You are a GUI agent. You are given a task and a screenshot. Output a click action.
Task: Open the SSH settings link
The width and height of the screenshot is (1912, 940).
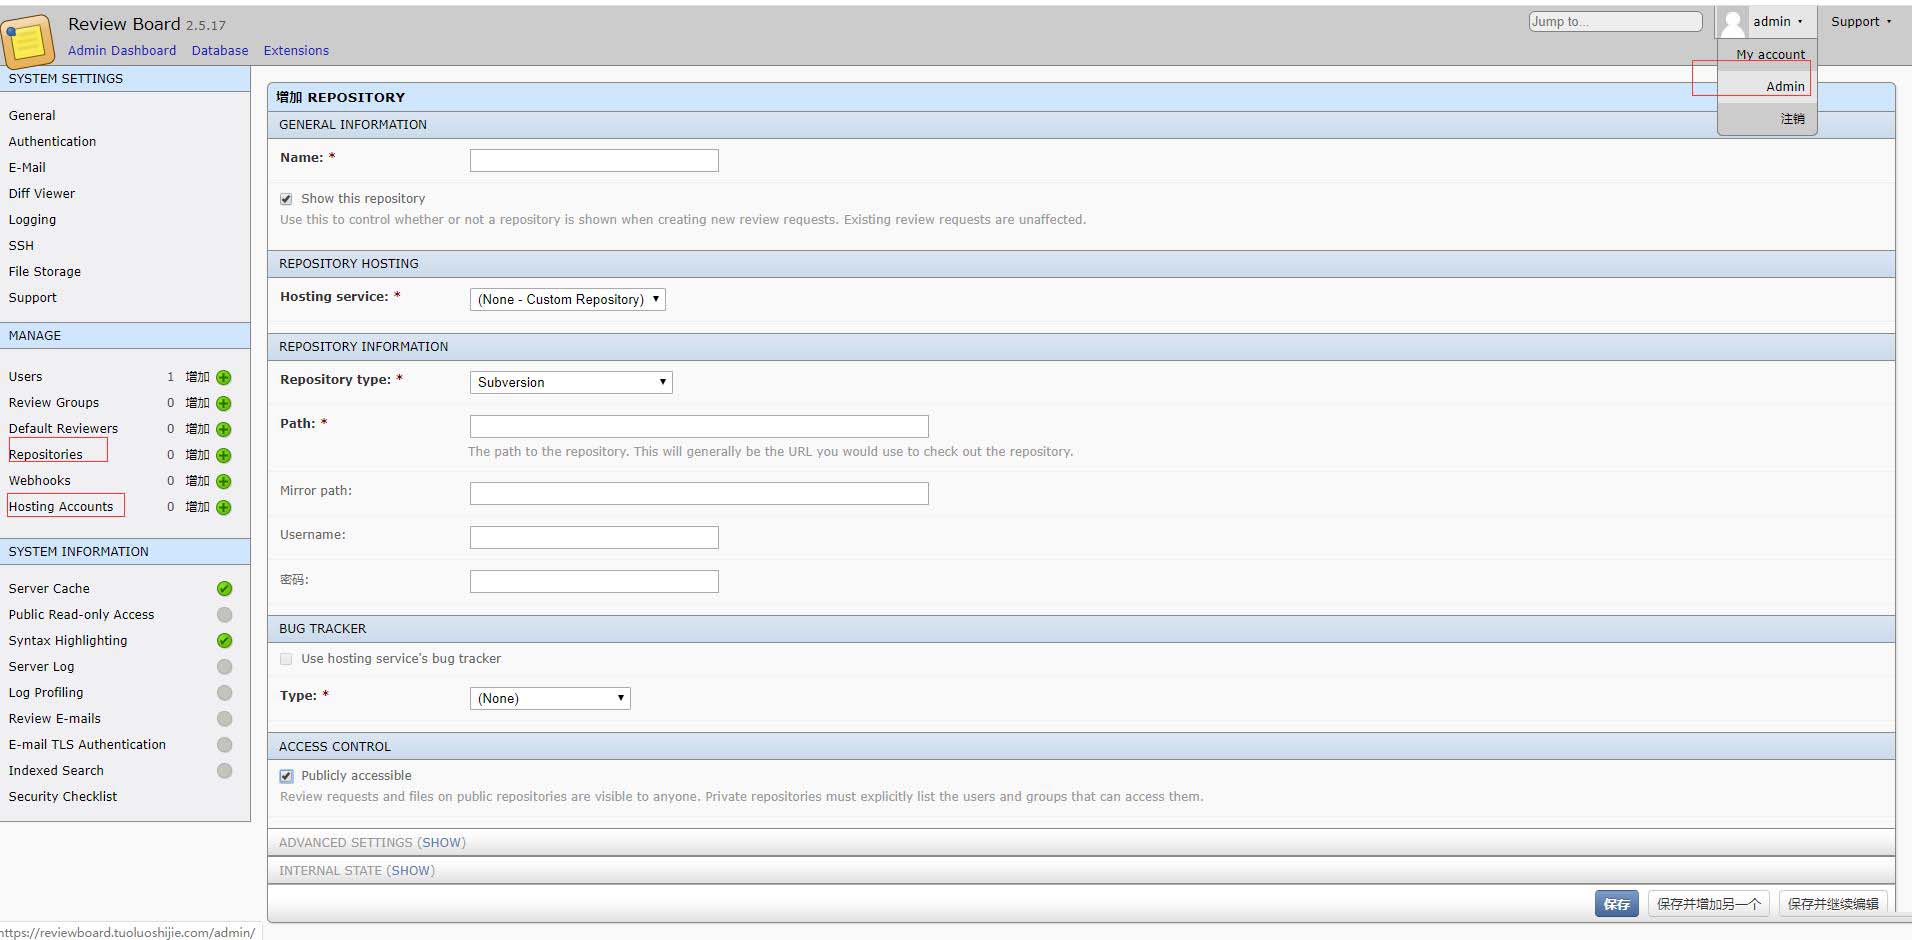21,246
